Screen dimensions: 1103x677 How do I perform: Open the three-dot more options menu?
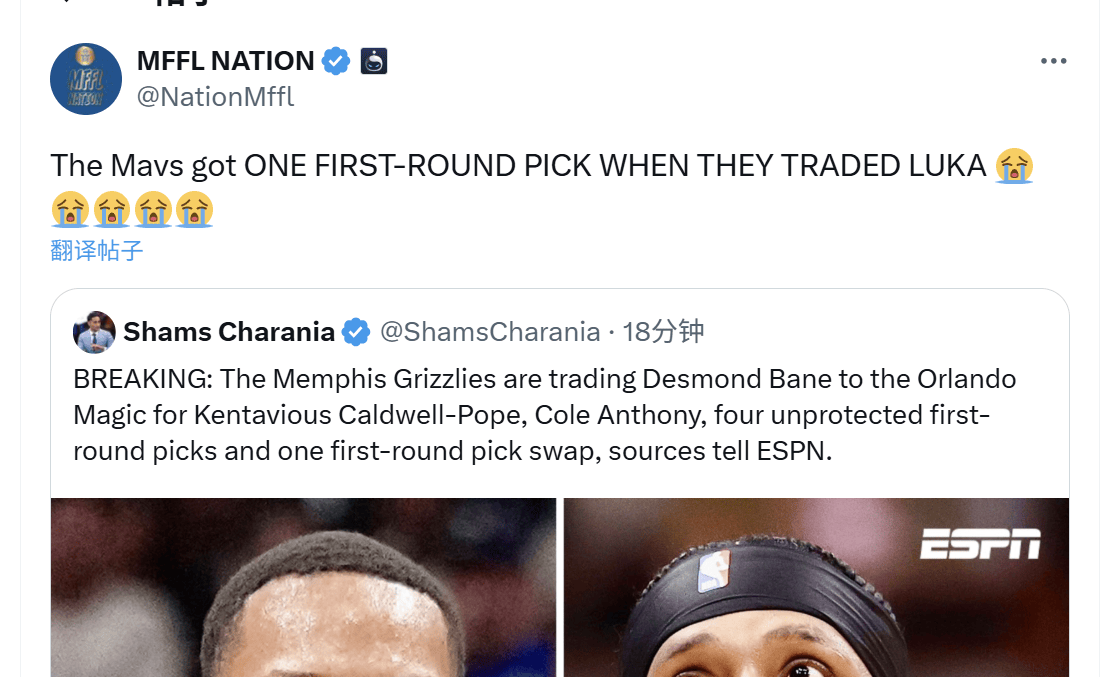[1053, 61]
